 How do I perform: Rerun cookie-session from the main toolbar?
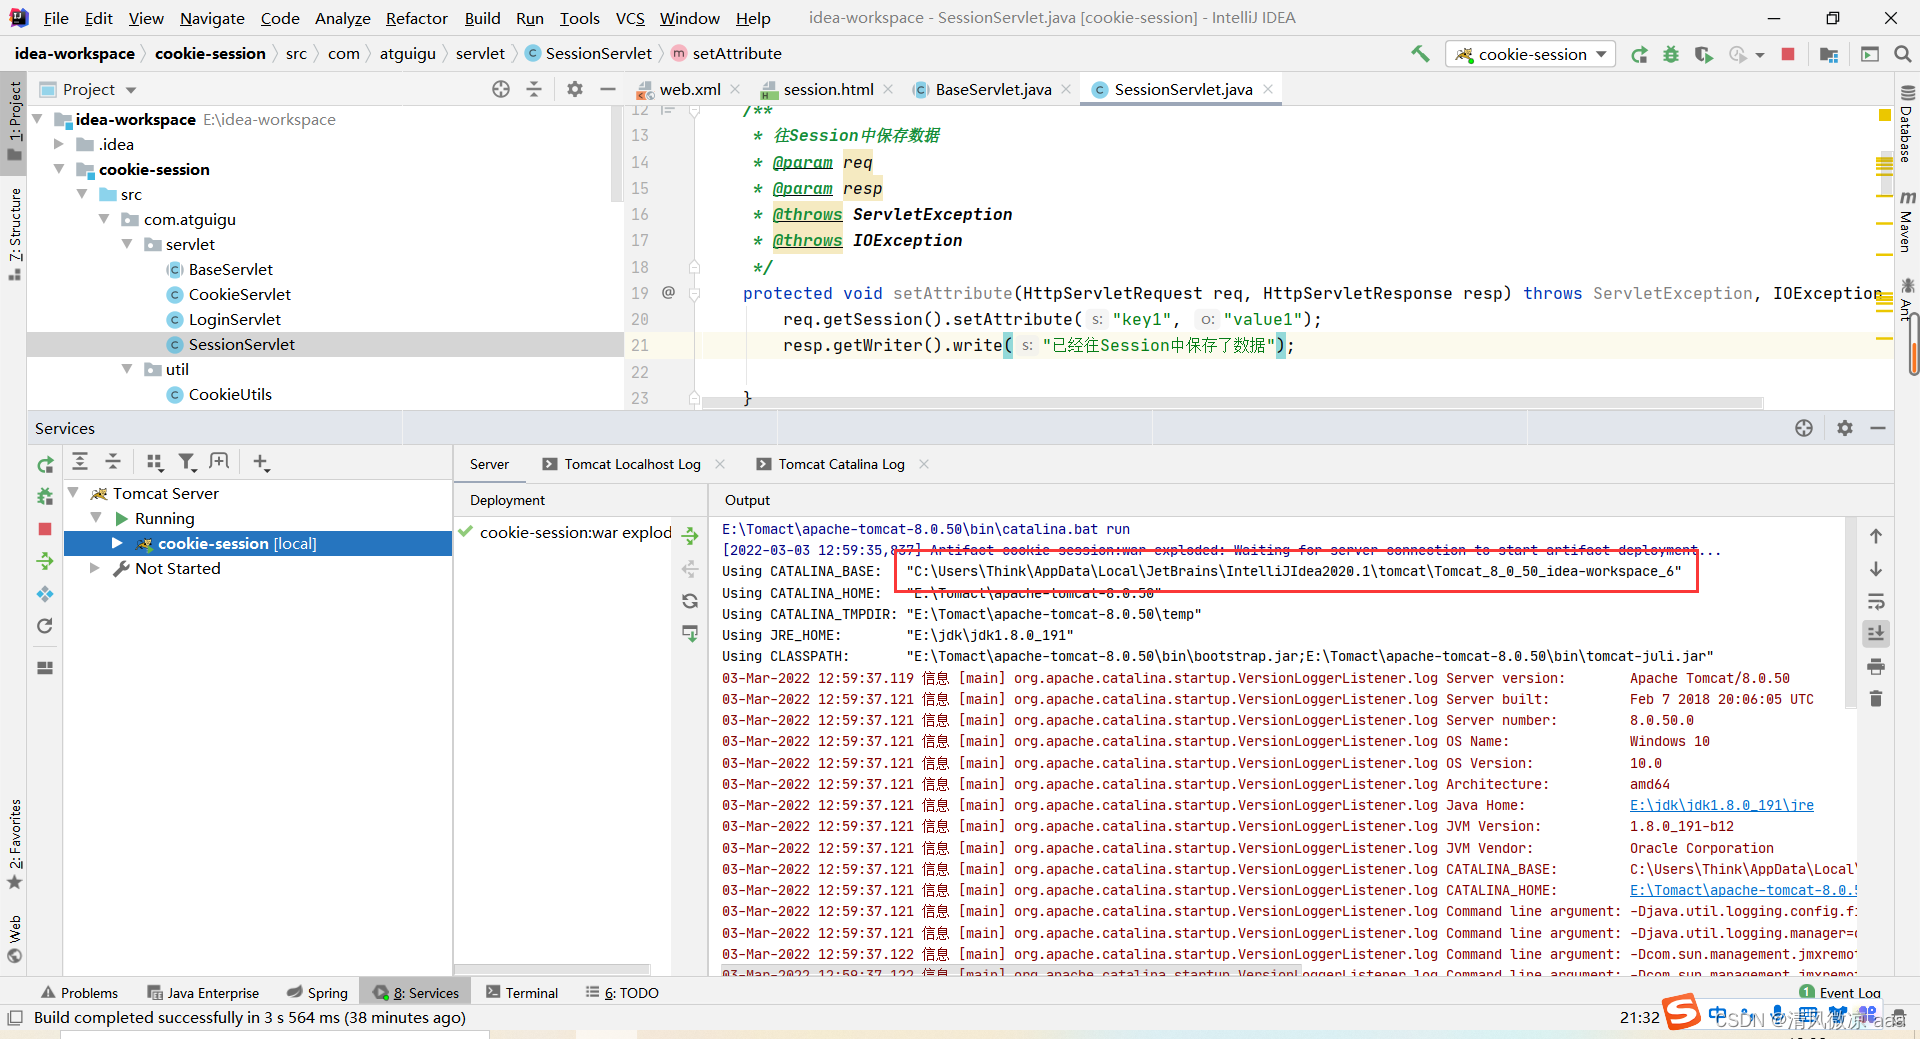(x=1639, y=54)
